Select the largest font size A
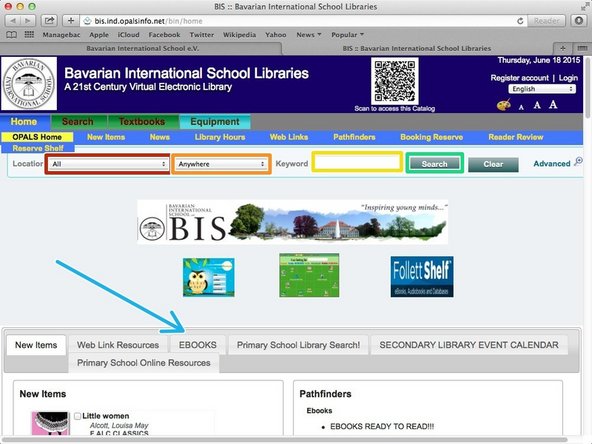The image size is (592, 444). (x=553, y=104)
